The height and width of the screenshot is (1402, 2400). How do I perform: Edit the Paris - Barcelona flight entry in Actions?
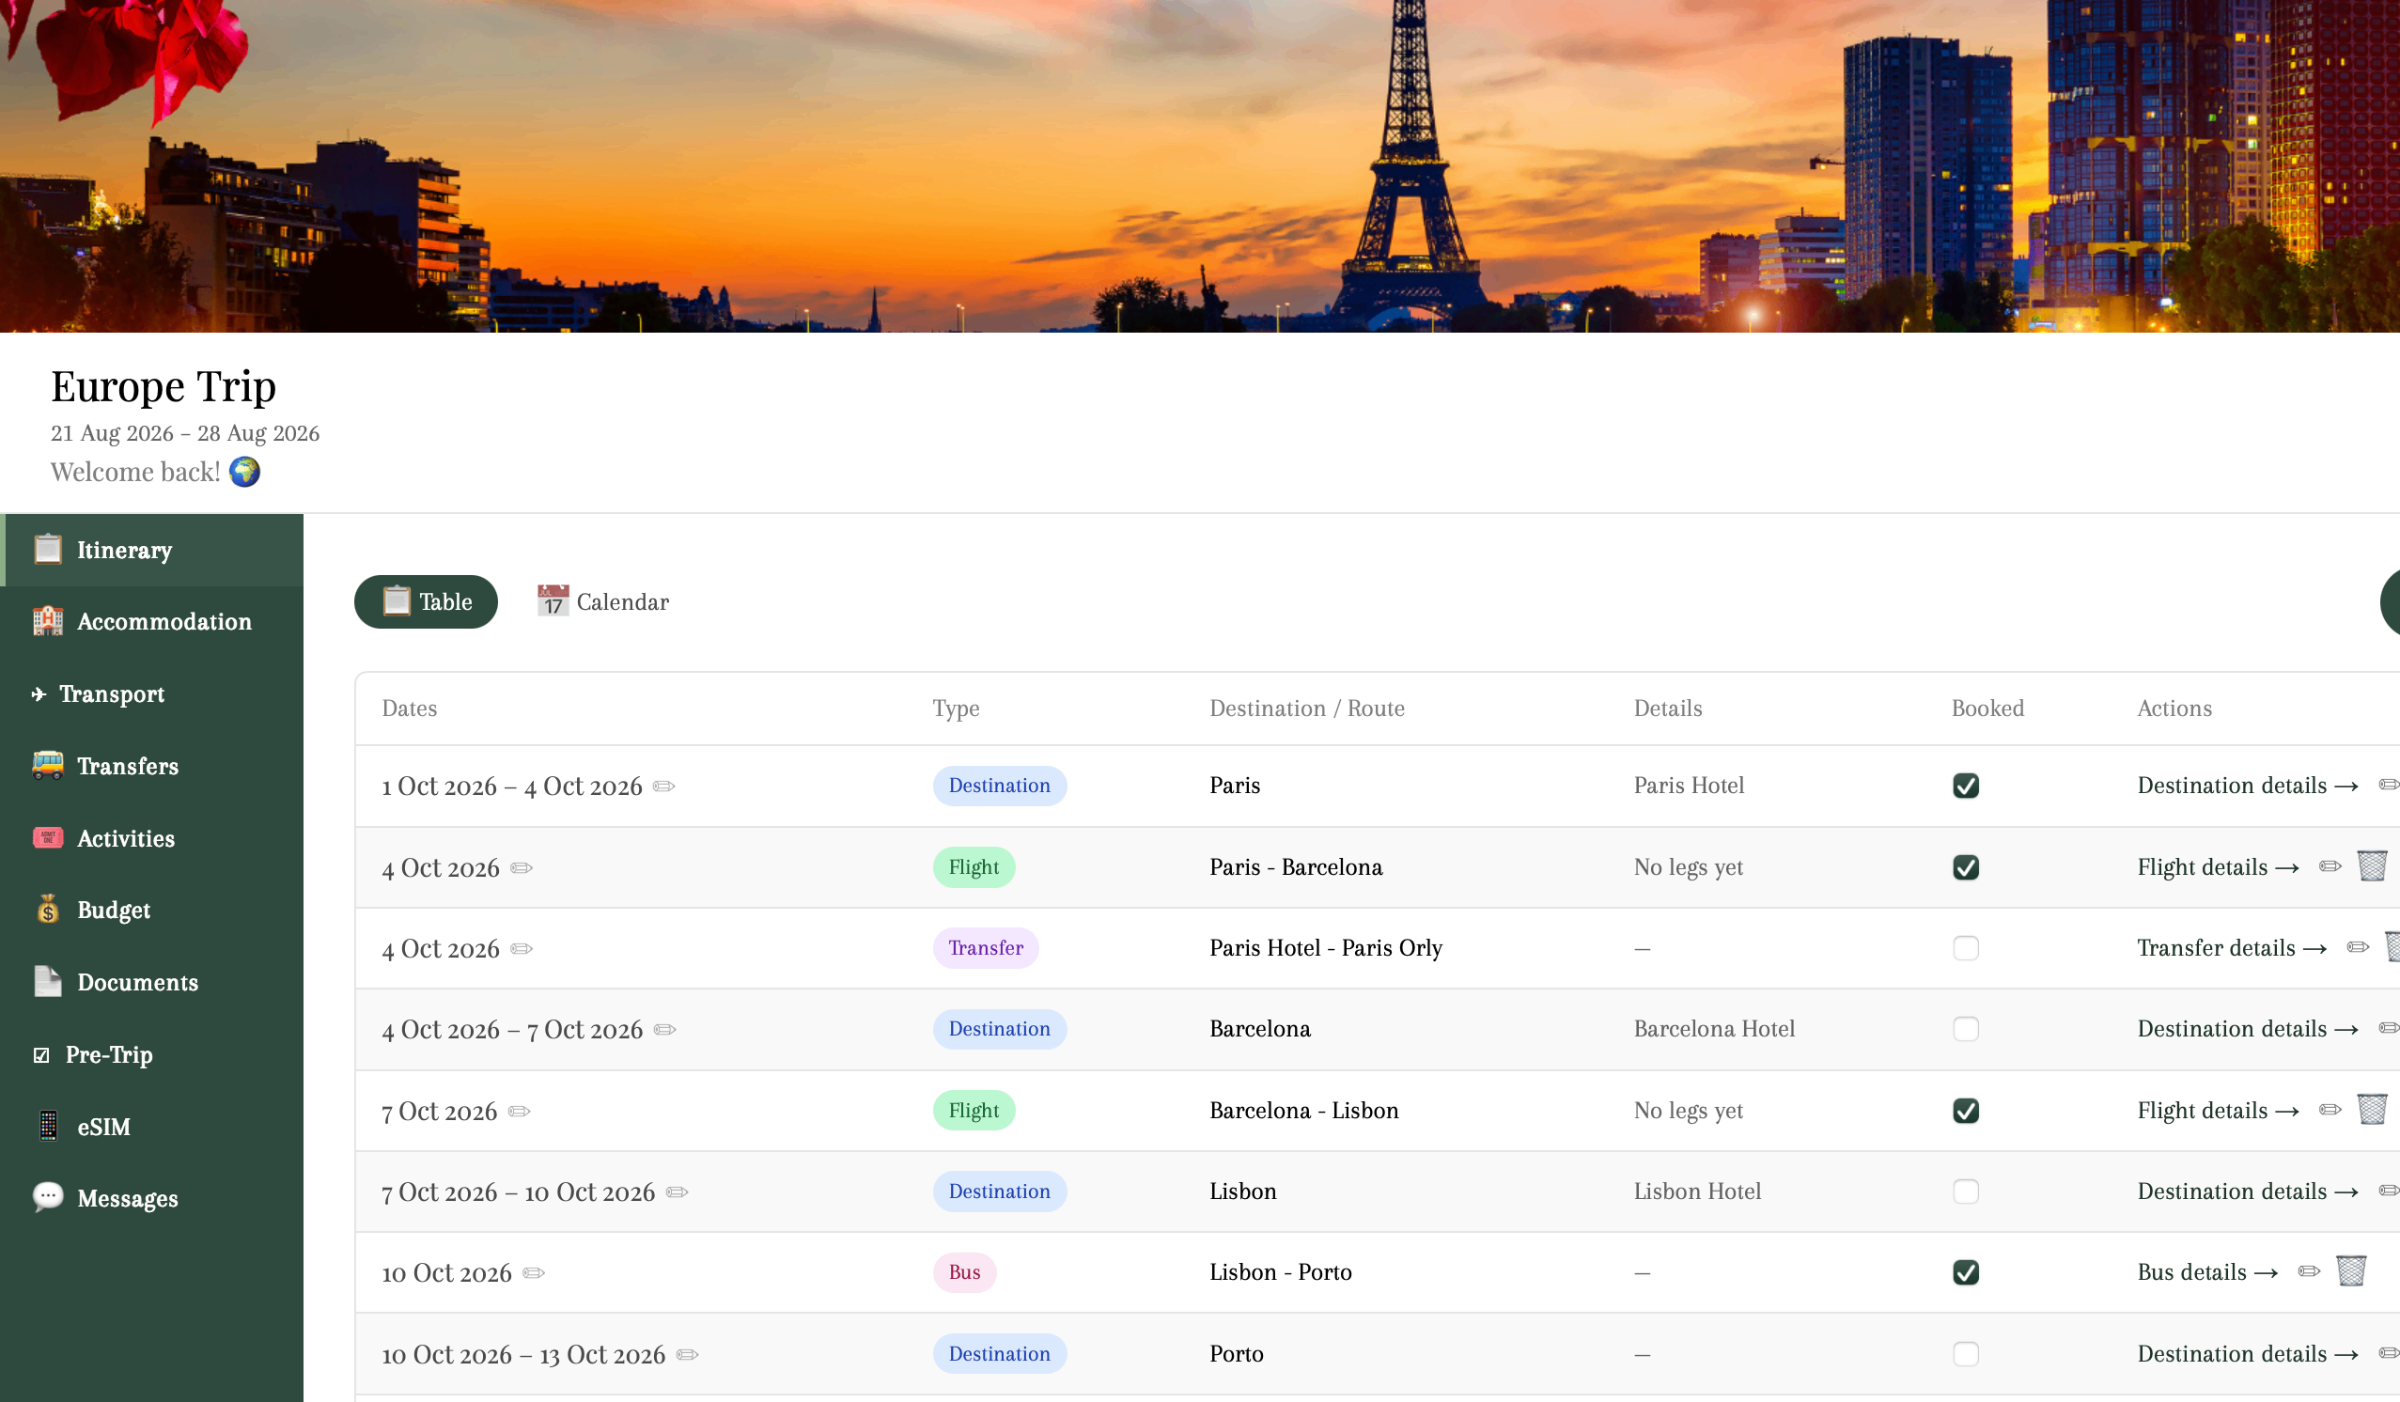[x=2330, y=866]
